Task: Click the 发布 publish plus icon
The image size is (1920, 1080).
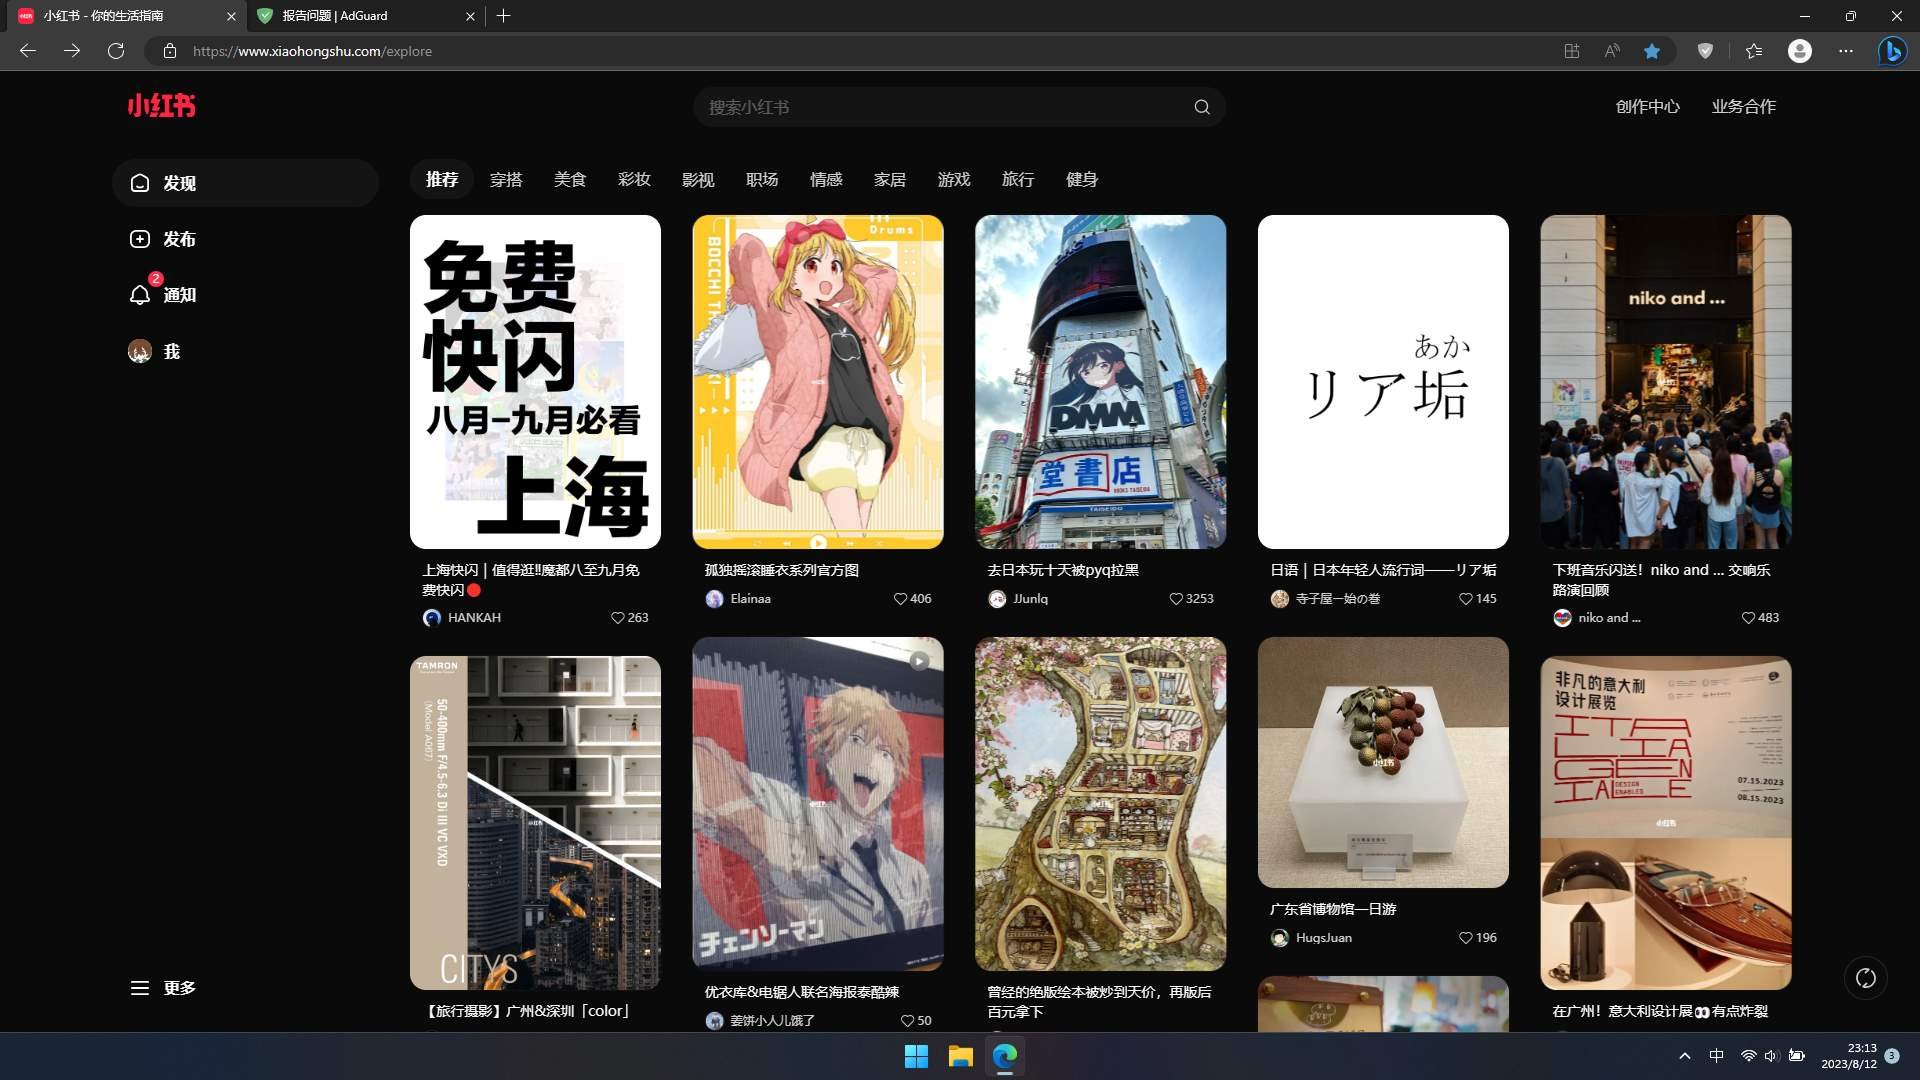Action: click(x=140, y=239)
